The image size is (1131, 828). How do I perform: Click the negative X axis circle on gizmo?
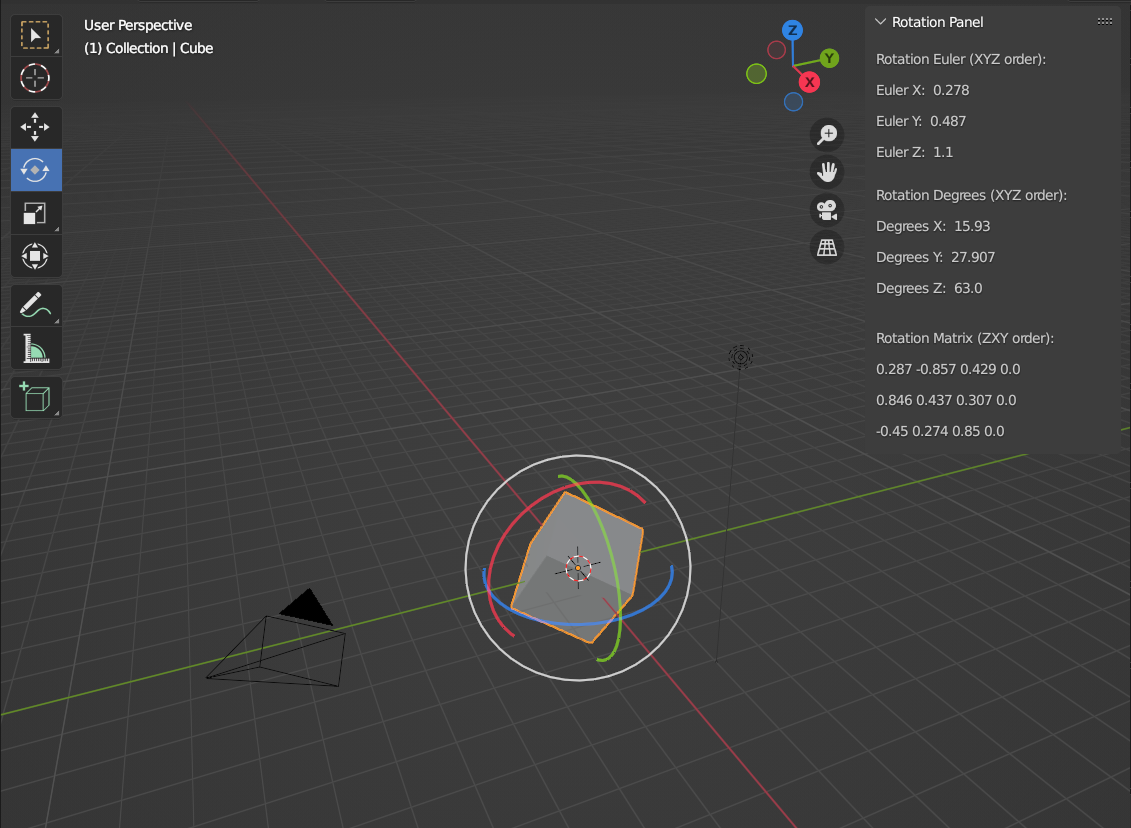pos(777,50)
